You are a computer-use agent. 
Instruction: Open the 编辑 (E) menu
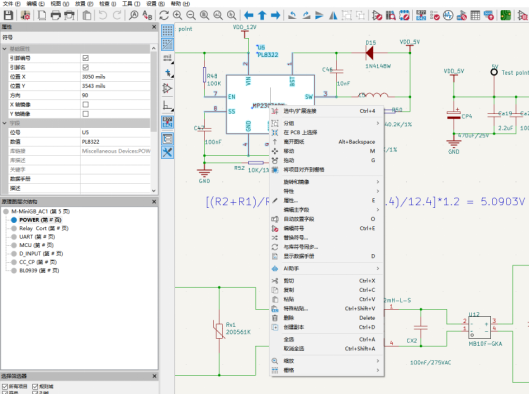(35, 4)
